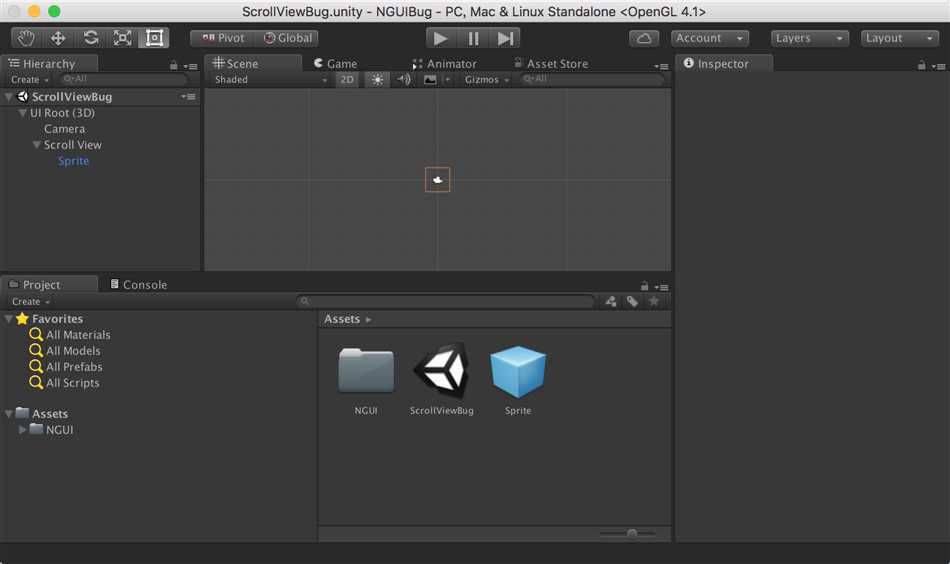Switch to the Asset Store tab
This screenshot has width=950, height=564.
[x=551, y=64]
